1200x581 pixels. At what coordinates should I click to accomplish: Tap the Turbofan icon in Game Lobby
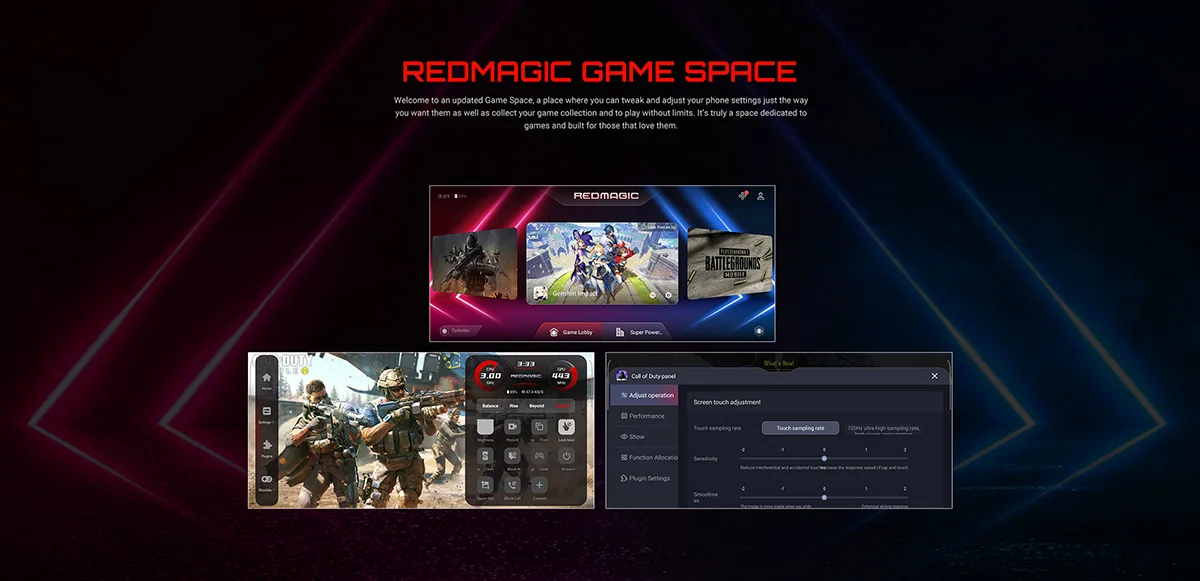coord(445,330)
